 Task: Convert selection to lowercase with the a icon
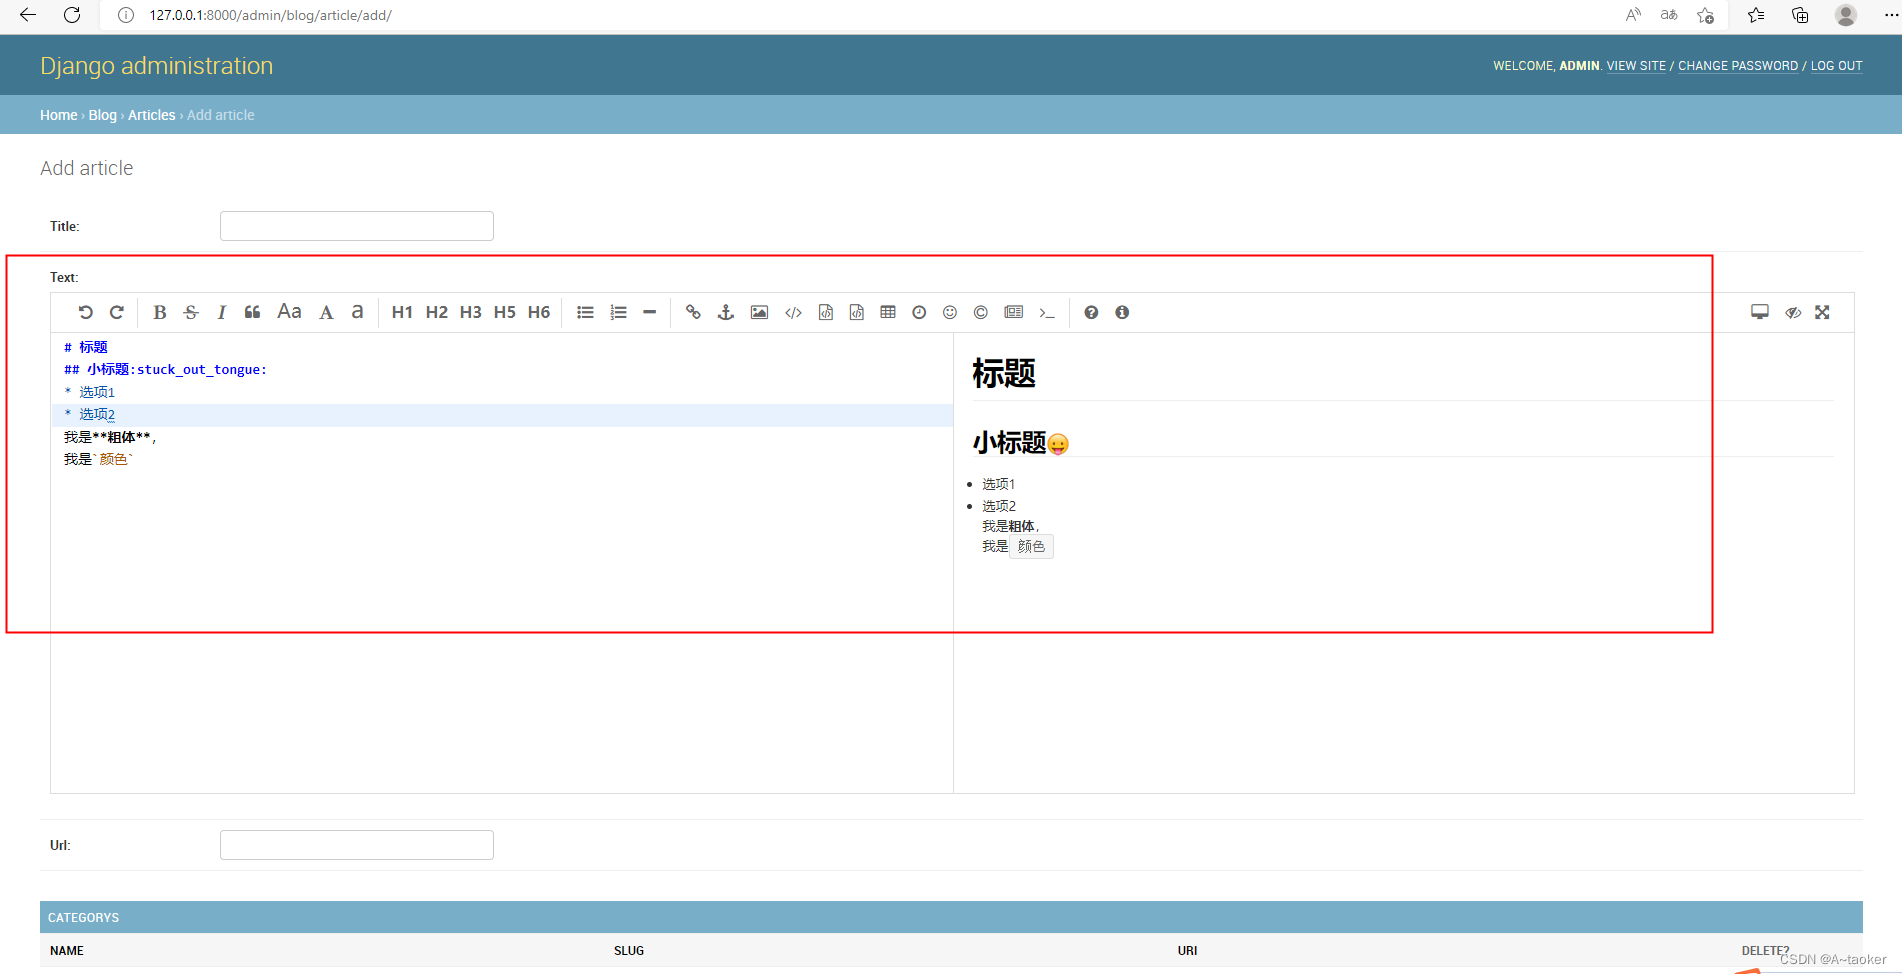[x=357, y=312]
